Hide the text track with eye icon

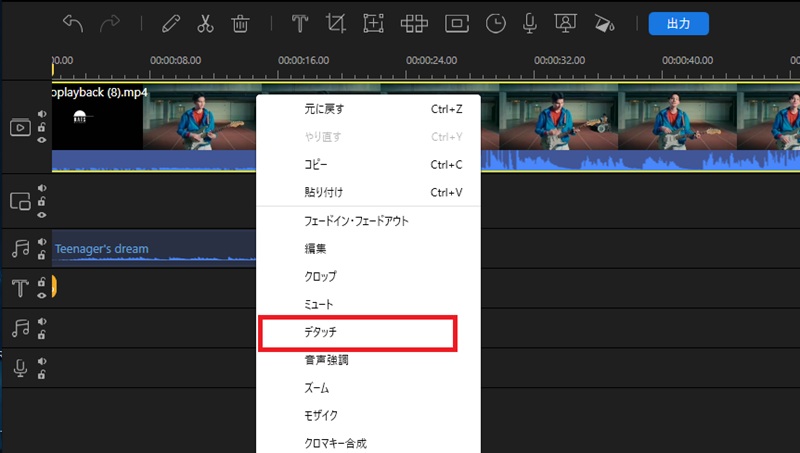click(x=42, y=295)
